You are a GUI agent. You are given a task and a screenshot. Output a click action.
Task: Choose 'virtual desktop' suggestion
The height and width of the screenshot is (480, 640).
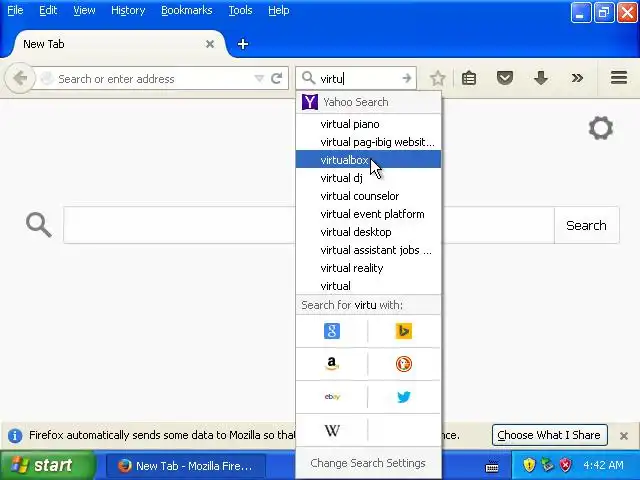click(x=368, y=232)
